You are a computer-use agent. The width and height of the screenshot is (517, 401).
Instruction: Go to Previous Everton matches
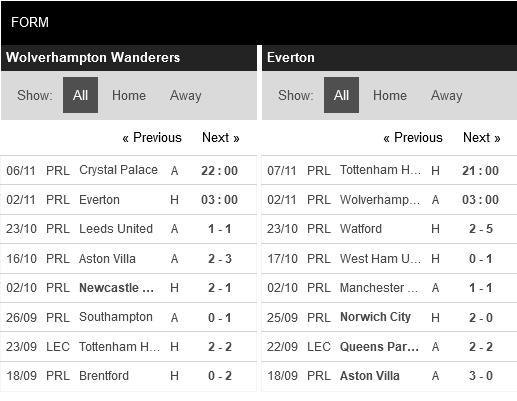[413, 137]
